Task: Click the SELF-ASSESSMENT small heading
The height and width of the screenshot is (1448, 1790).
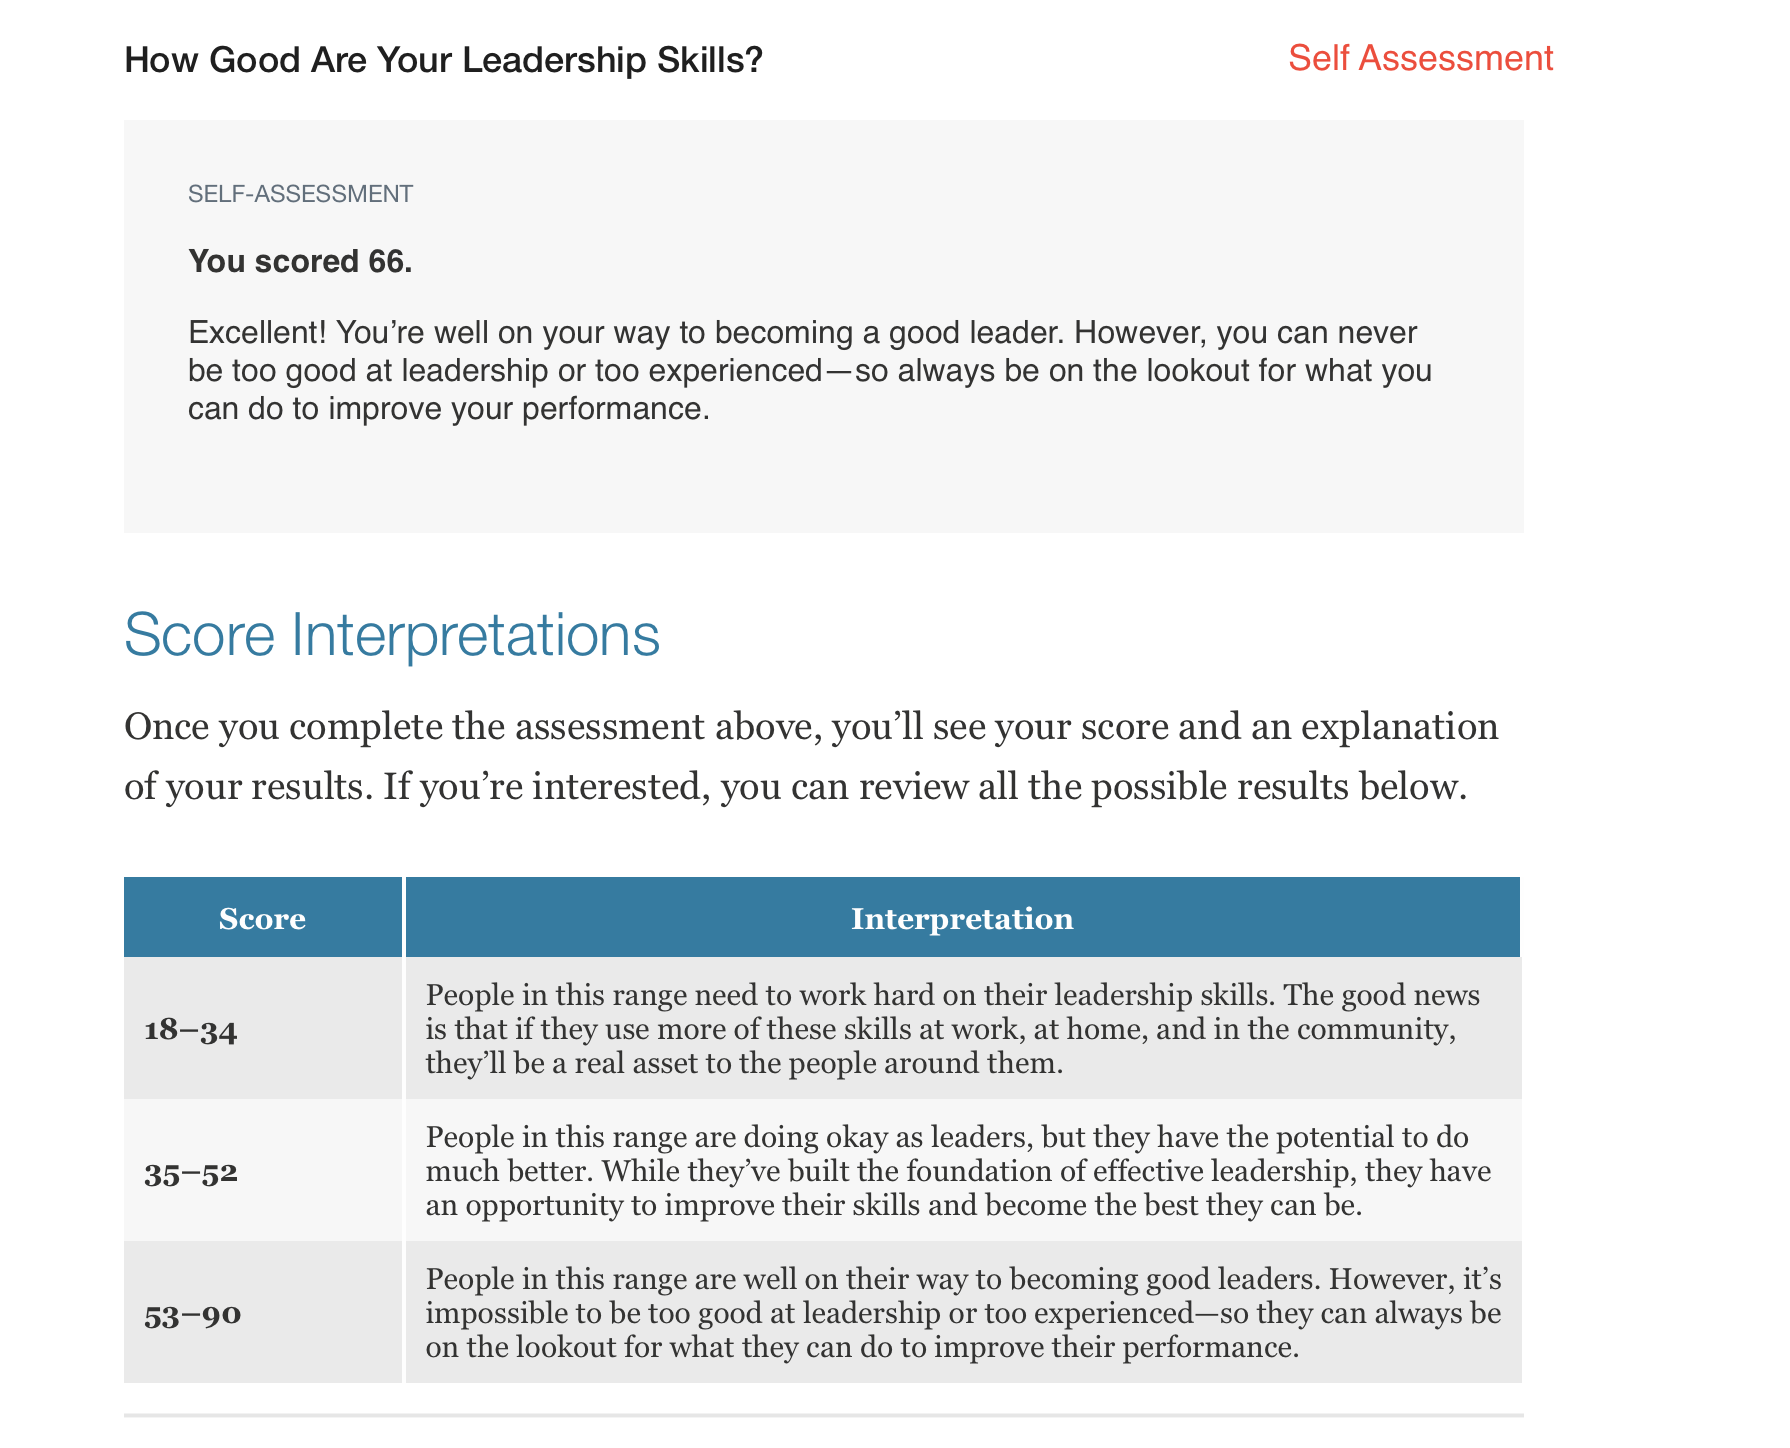Action: click(300, 194)
